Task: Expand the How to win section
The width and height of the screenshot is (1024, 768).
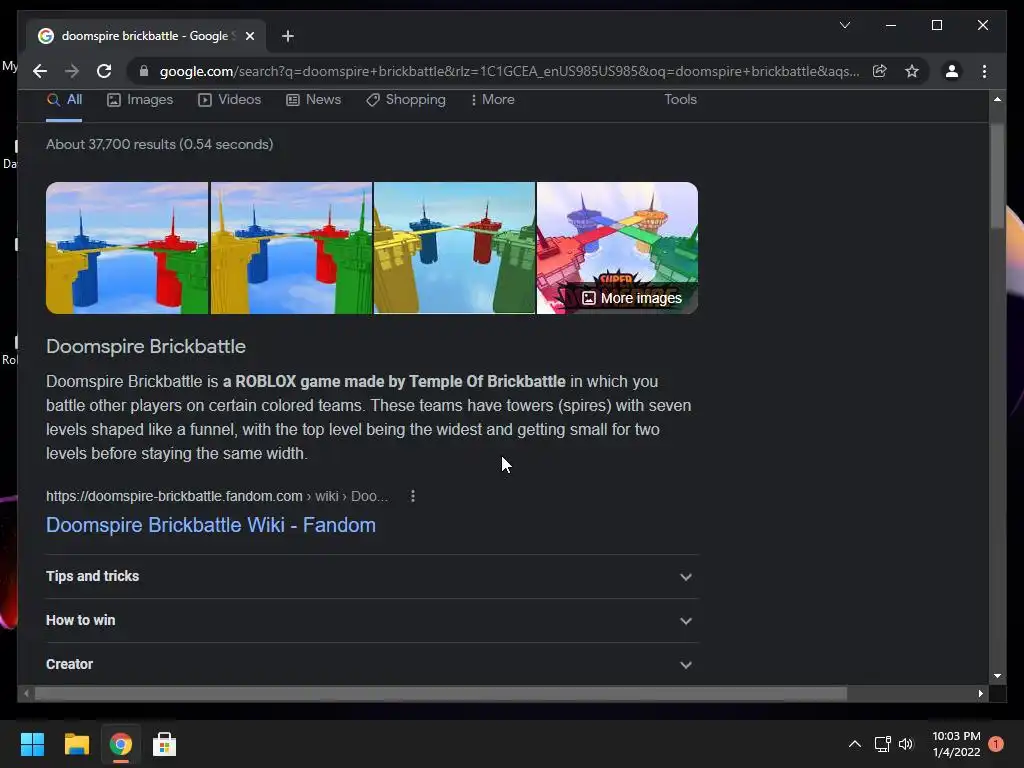Action: (372, 620)
